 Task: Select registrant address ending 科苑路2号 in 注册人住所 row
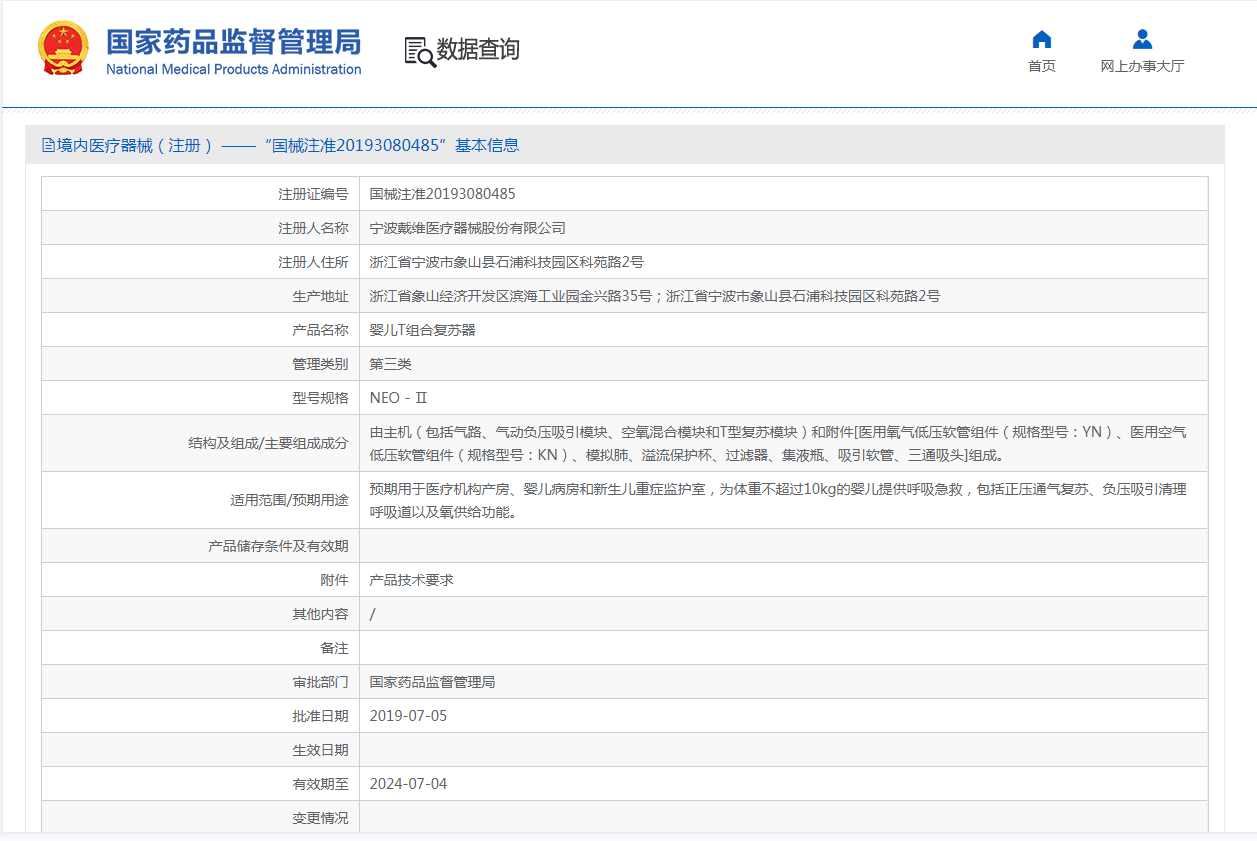[x=507, y=262]
